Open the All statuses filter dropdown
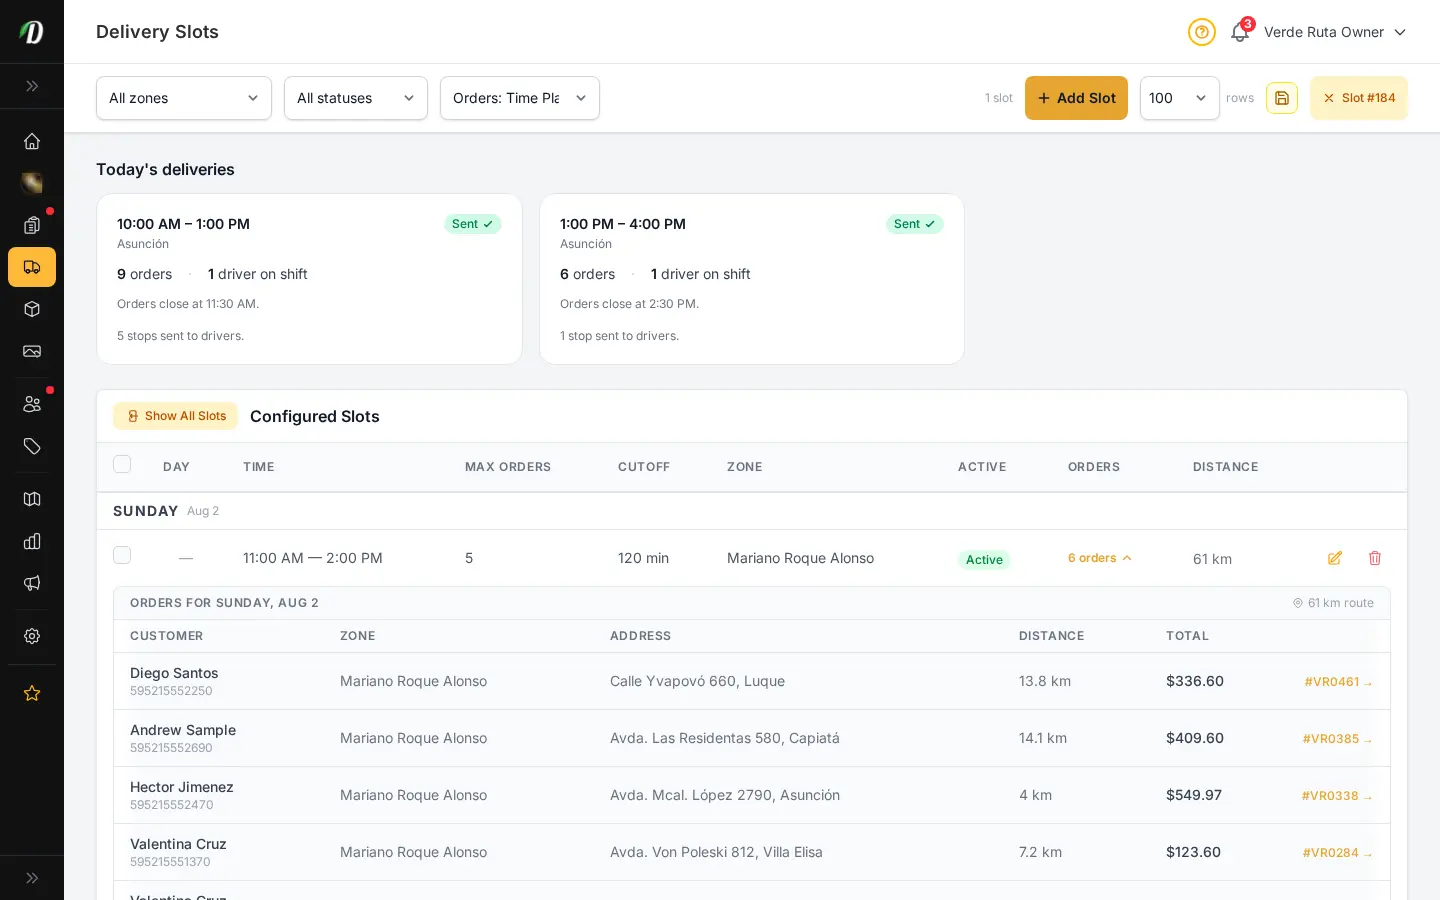 [x=356, y=98]
